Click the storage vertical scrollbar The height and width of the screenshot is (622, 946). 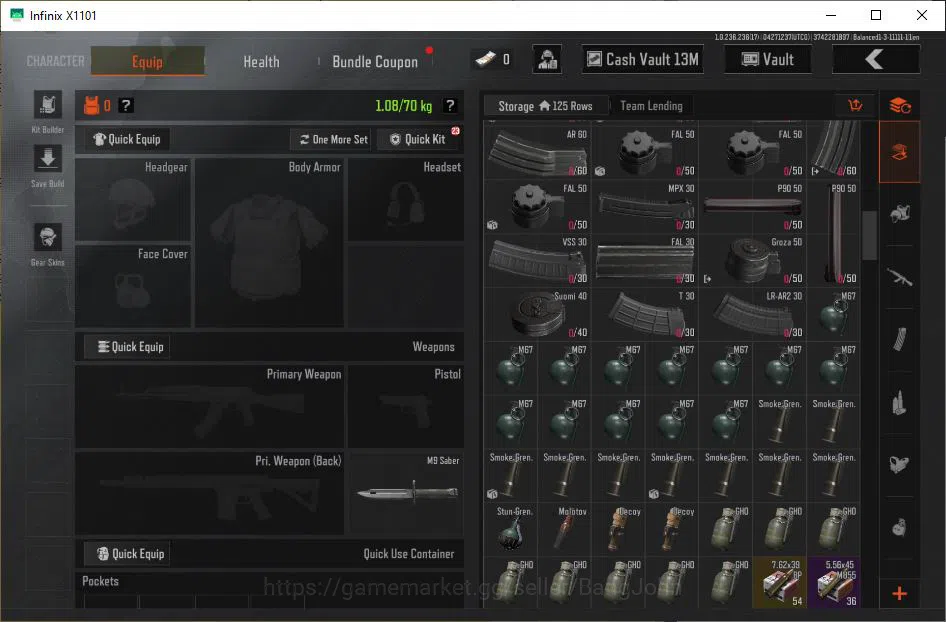(869, 235)
